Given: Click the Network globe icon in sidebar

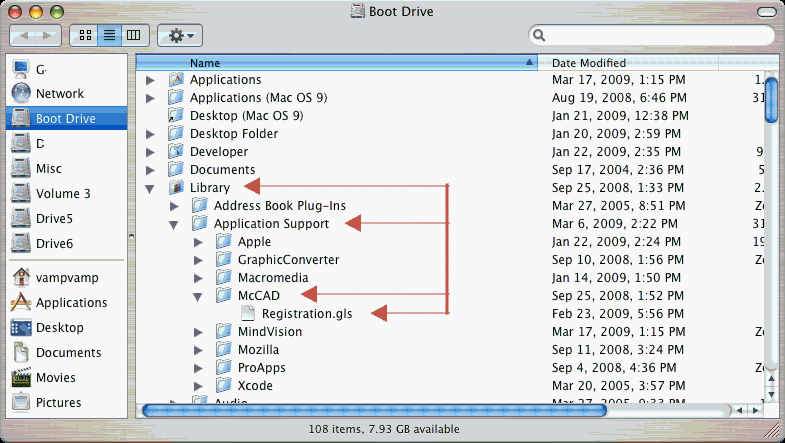Looking at the screenshot, I should click(22, 93).
